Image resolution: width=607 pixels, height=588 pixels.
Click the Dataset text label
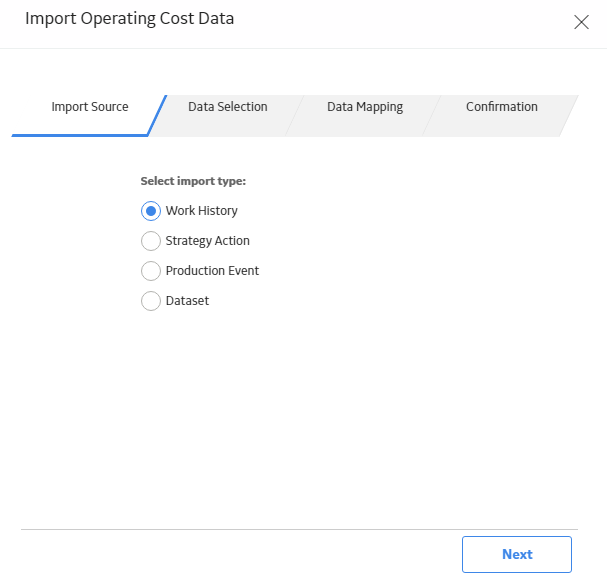coord(187,301)
